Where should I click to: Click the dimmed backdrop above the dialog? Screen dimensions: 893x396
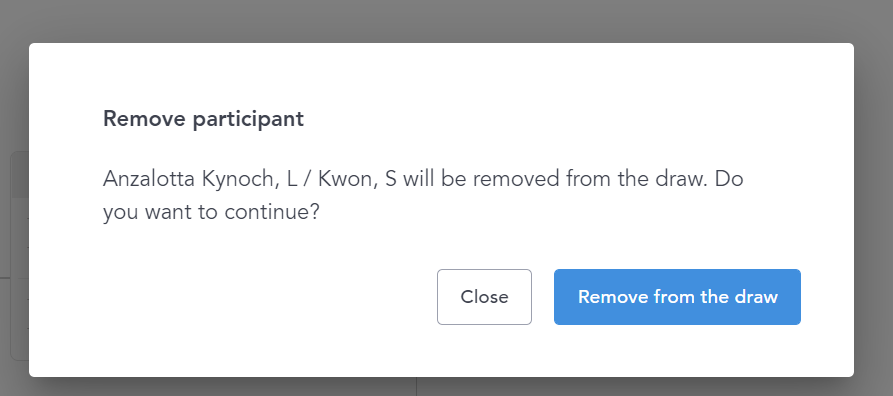(446, 21)
